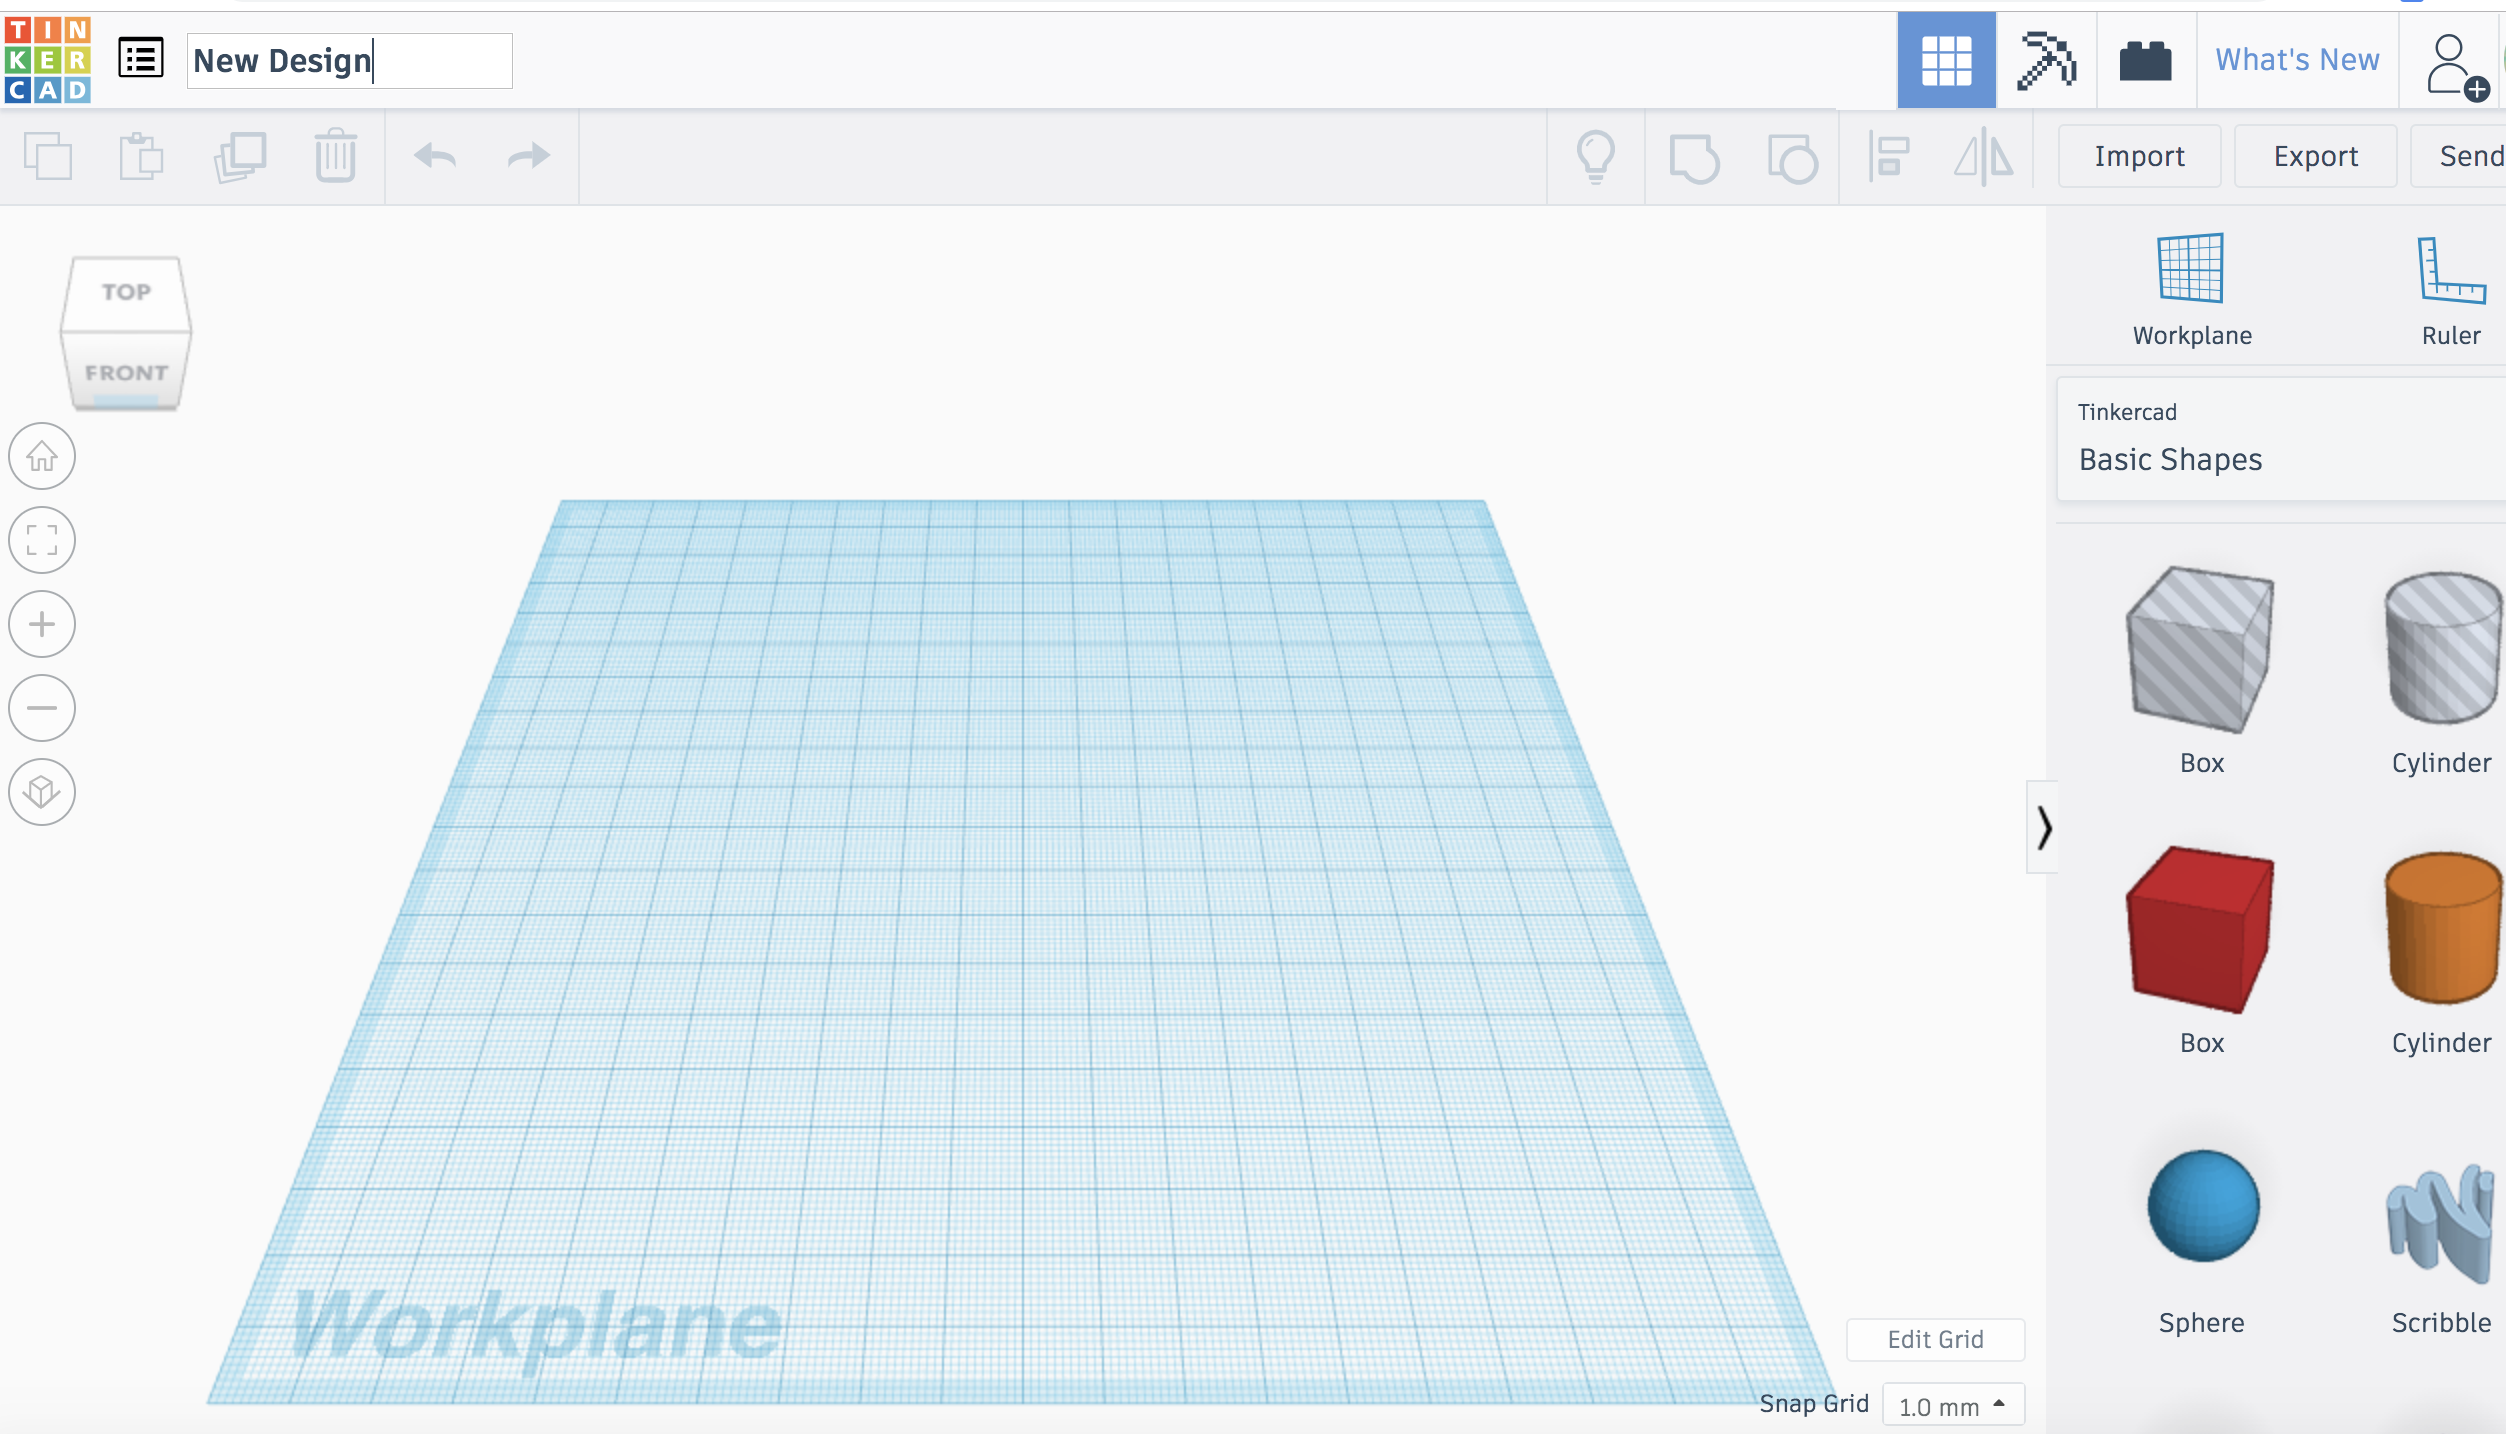Select the Redo arrow icon
The height and width of the screenshot is (1434, 2506).
[x=528, y=157]
